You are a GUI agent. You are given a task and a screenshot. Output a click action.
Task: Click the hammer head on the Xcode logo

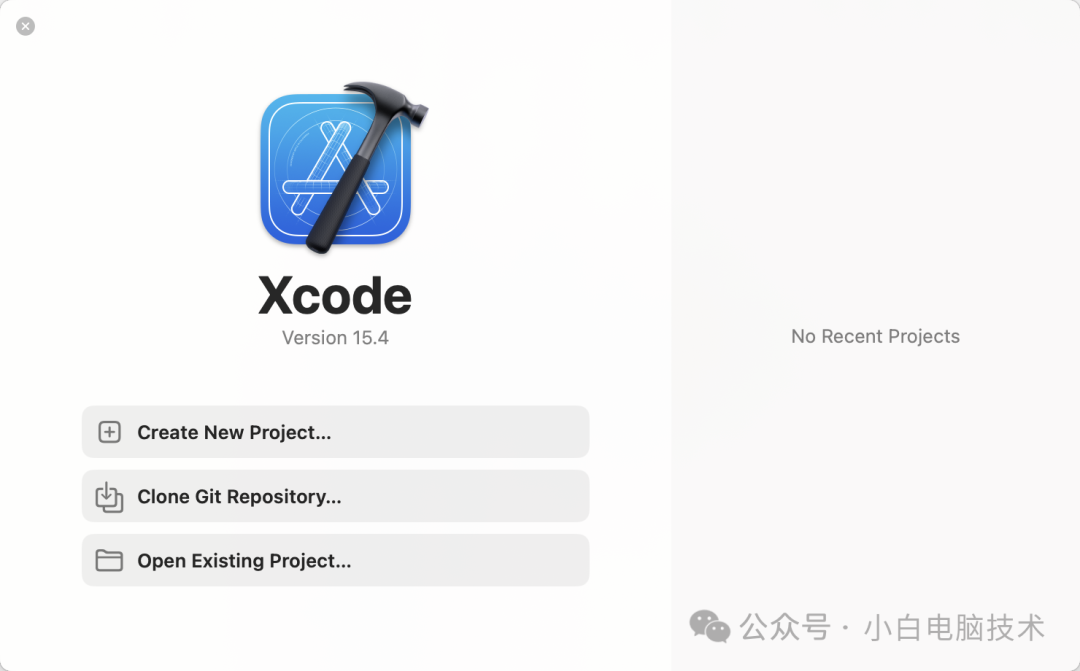point(387,101)
